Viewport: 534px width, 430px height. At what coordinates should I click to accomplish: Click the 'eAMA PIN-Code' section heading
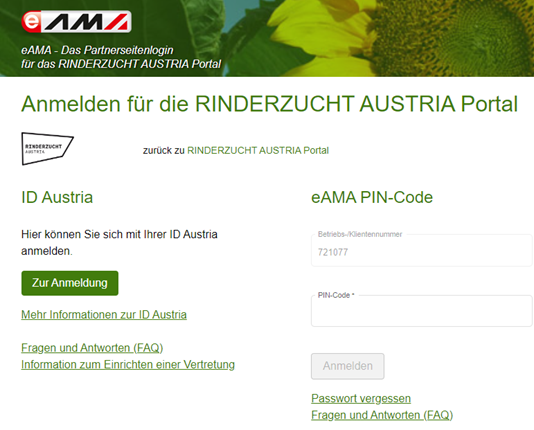coord(372,197)
